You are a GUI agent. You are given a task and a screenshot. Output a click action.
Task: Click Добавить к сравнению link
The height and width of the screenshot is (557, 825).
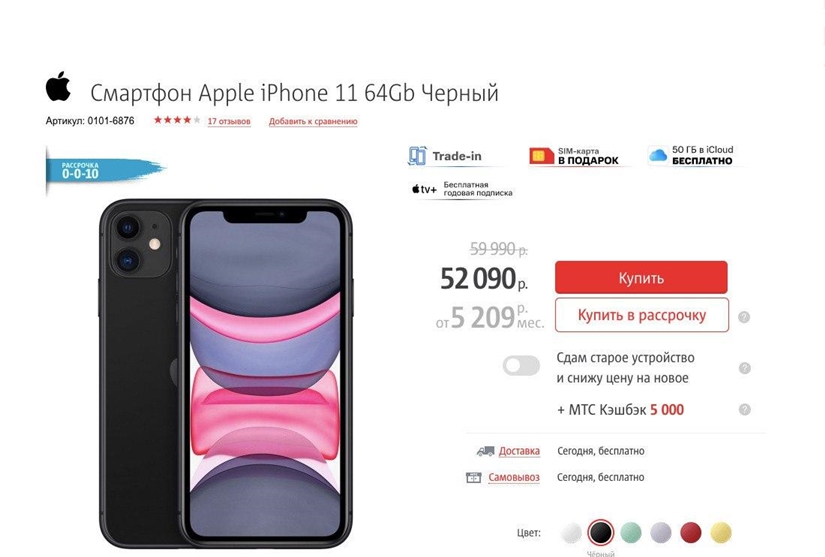click(x=313, y=121)
